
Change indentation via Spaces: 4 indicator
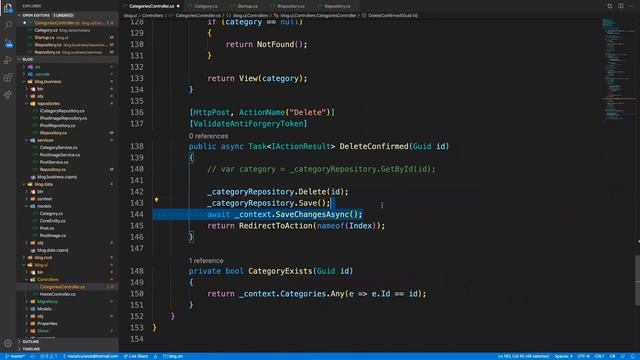563,356
